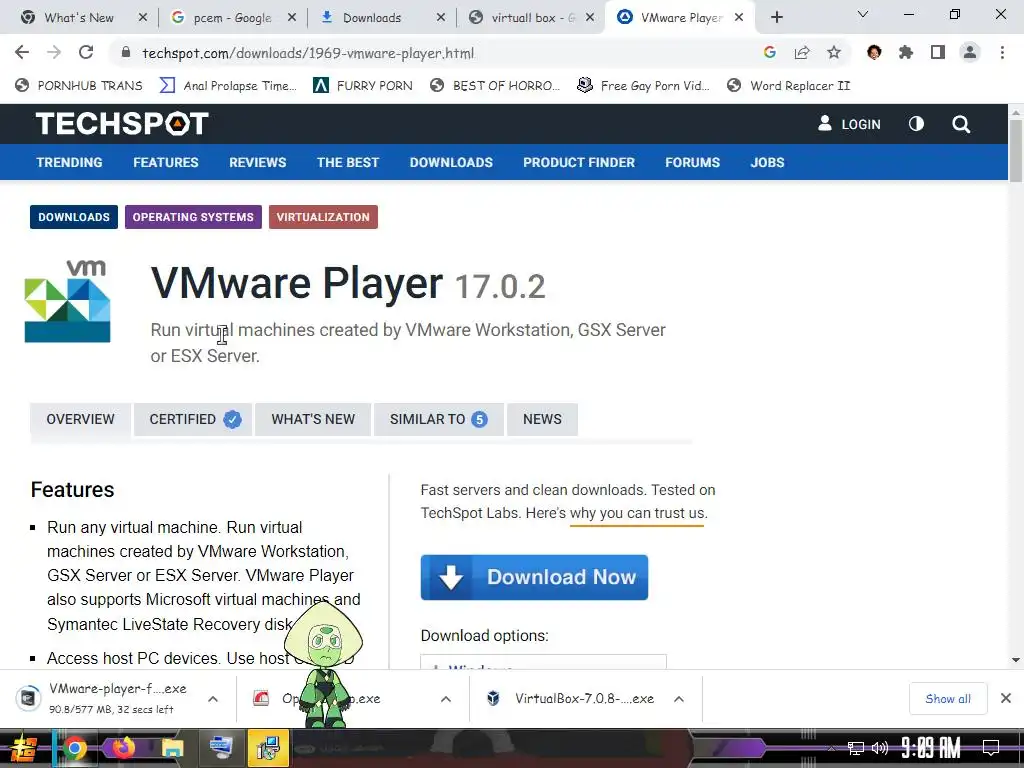Open the PRODUCT FINDER nav item
This screenshot has height=768, width=1024.
579,162
